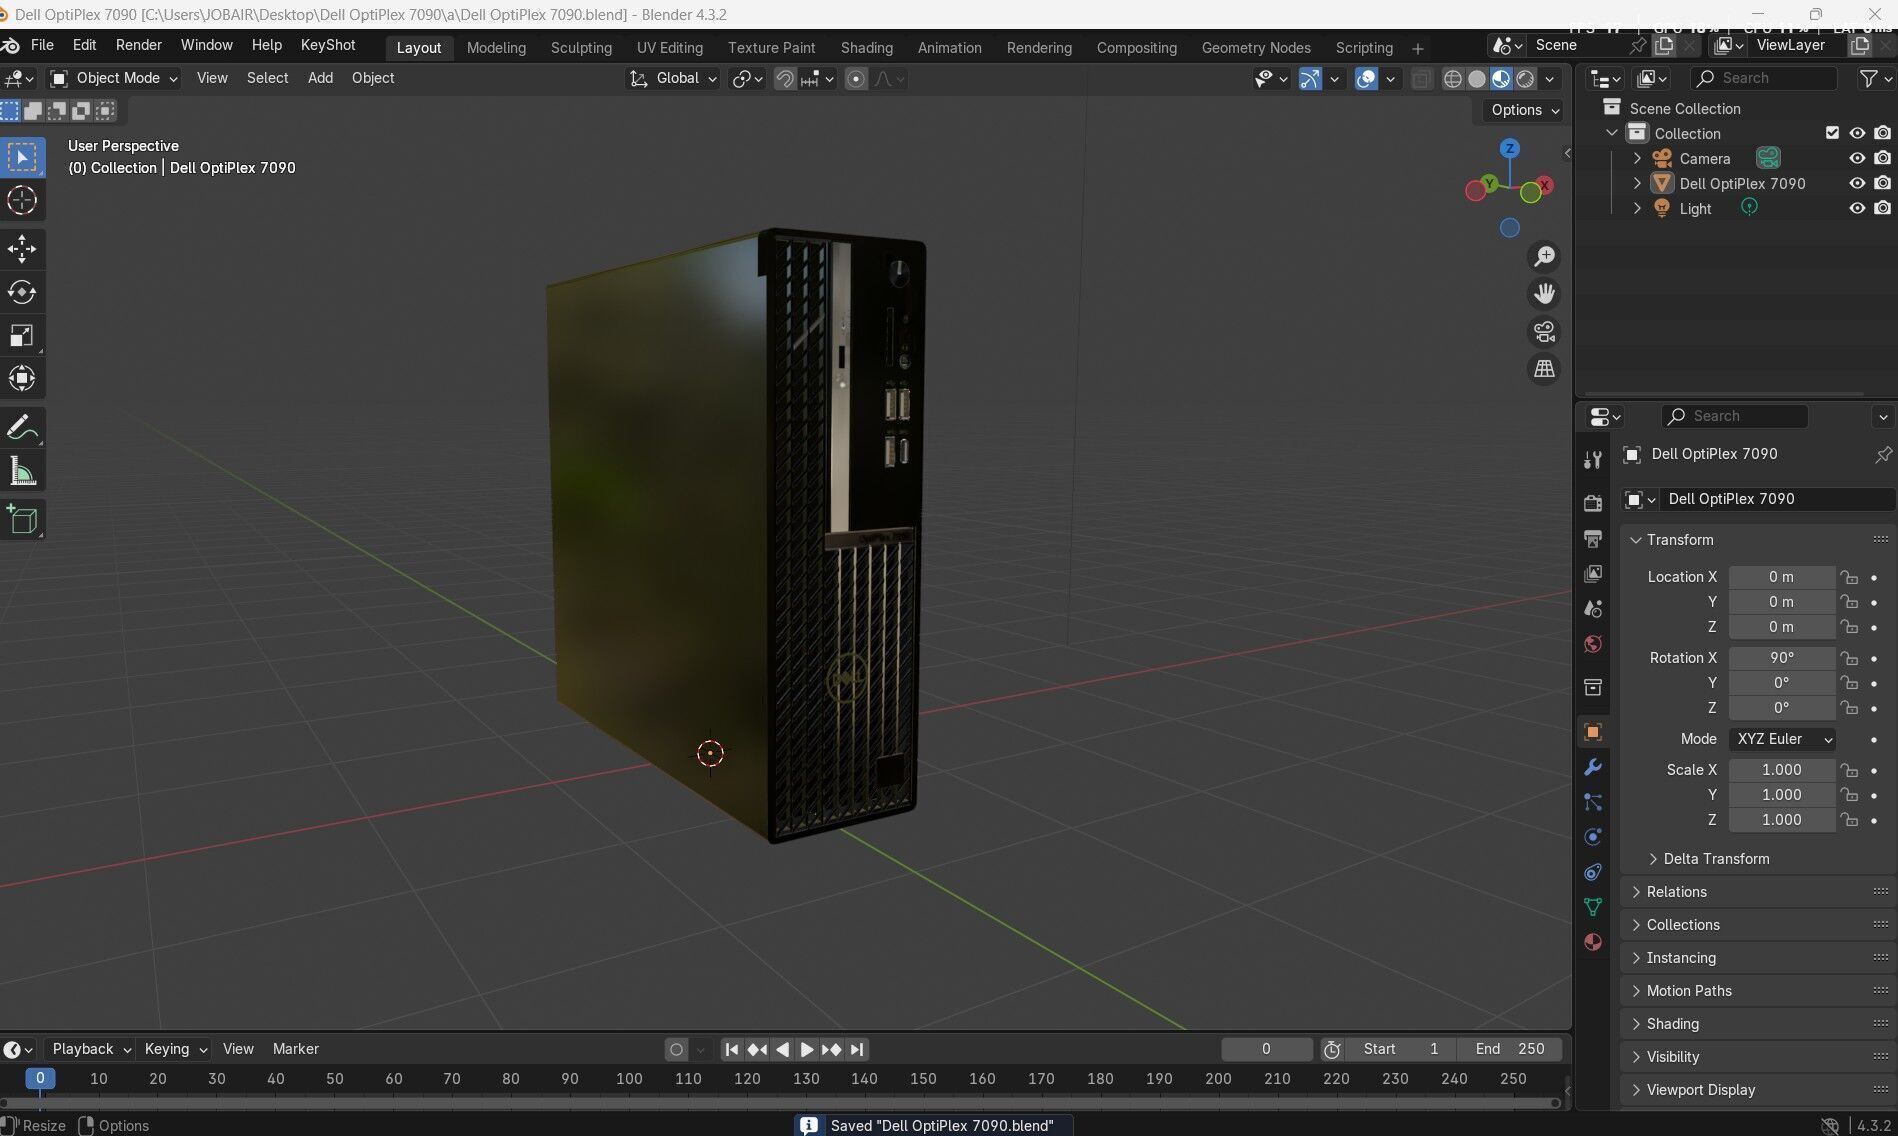Open the Tool properties tab
1898x1136 pixels.
tap(1593, 460)
